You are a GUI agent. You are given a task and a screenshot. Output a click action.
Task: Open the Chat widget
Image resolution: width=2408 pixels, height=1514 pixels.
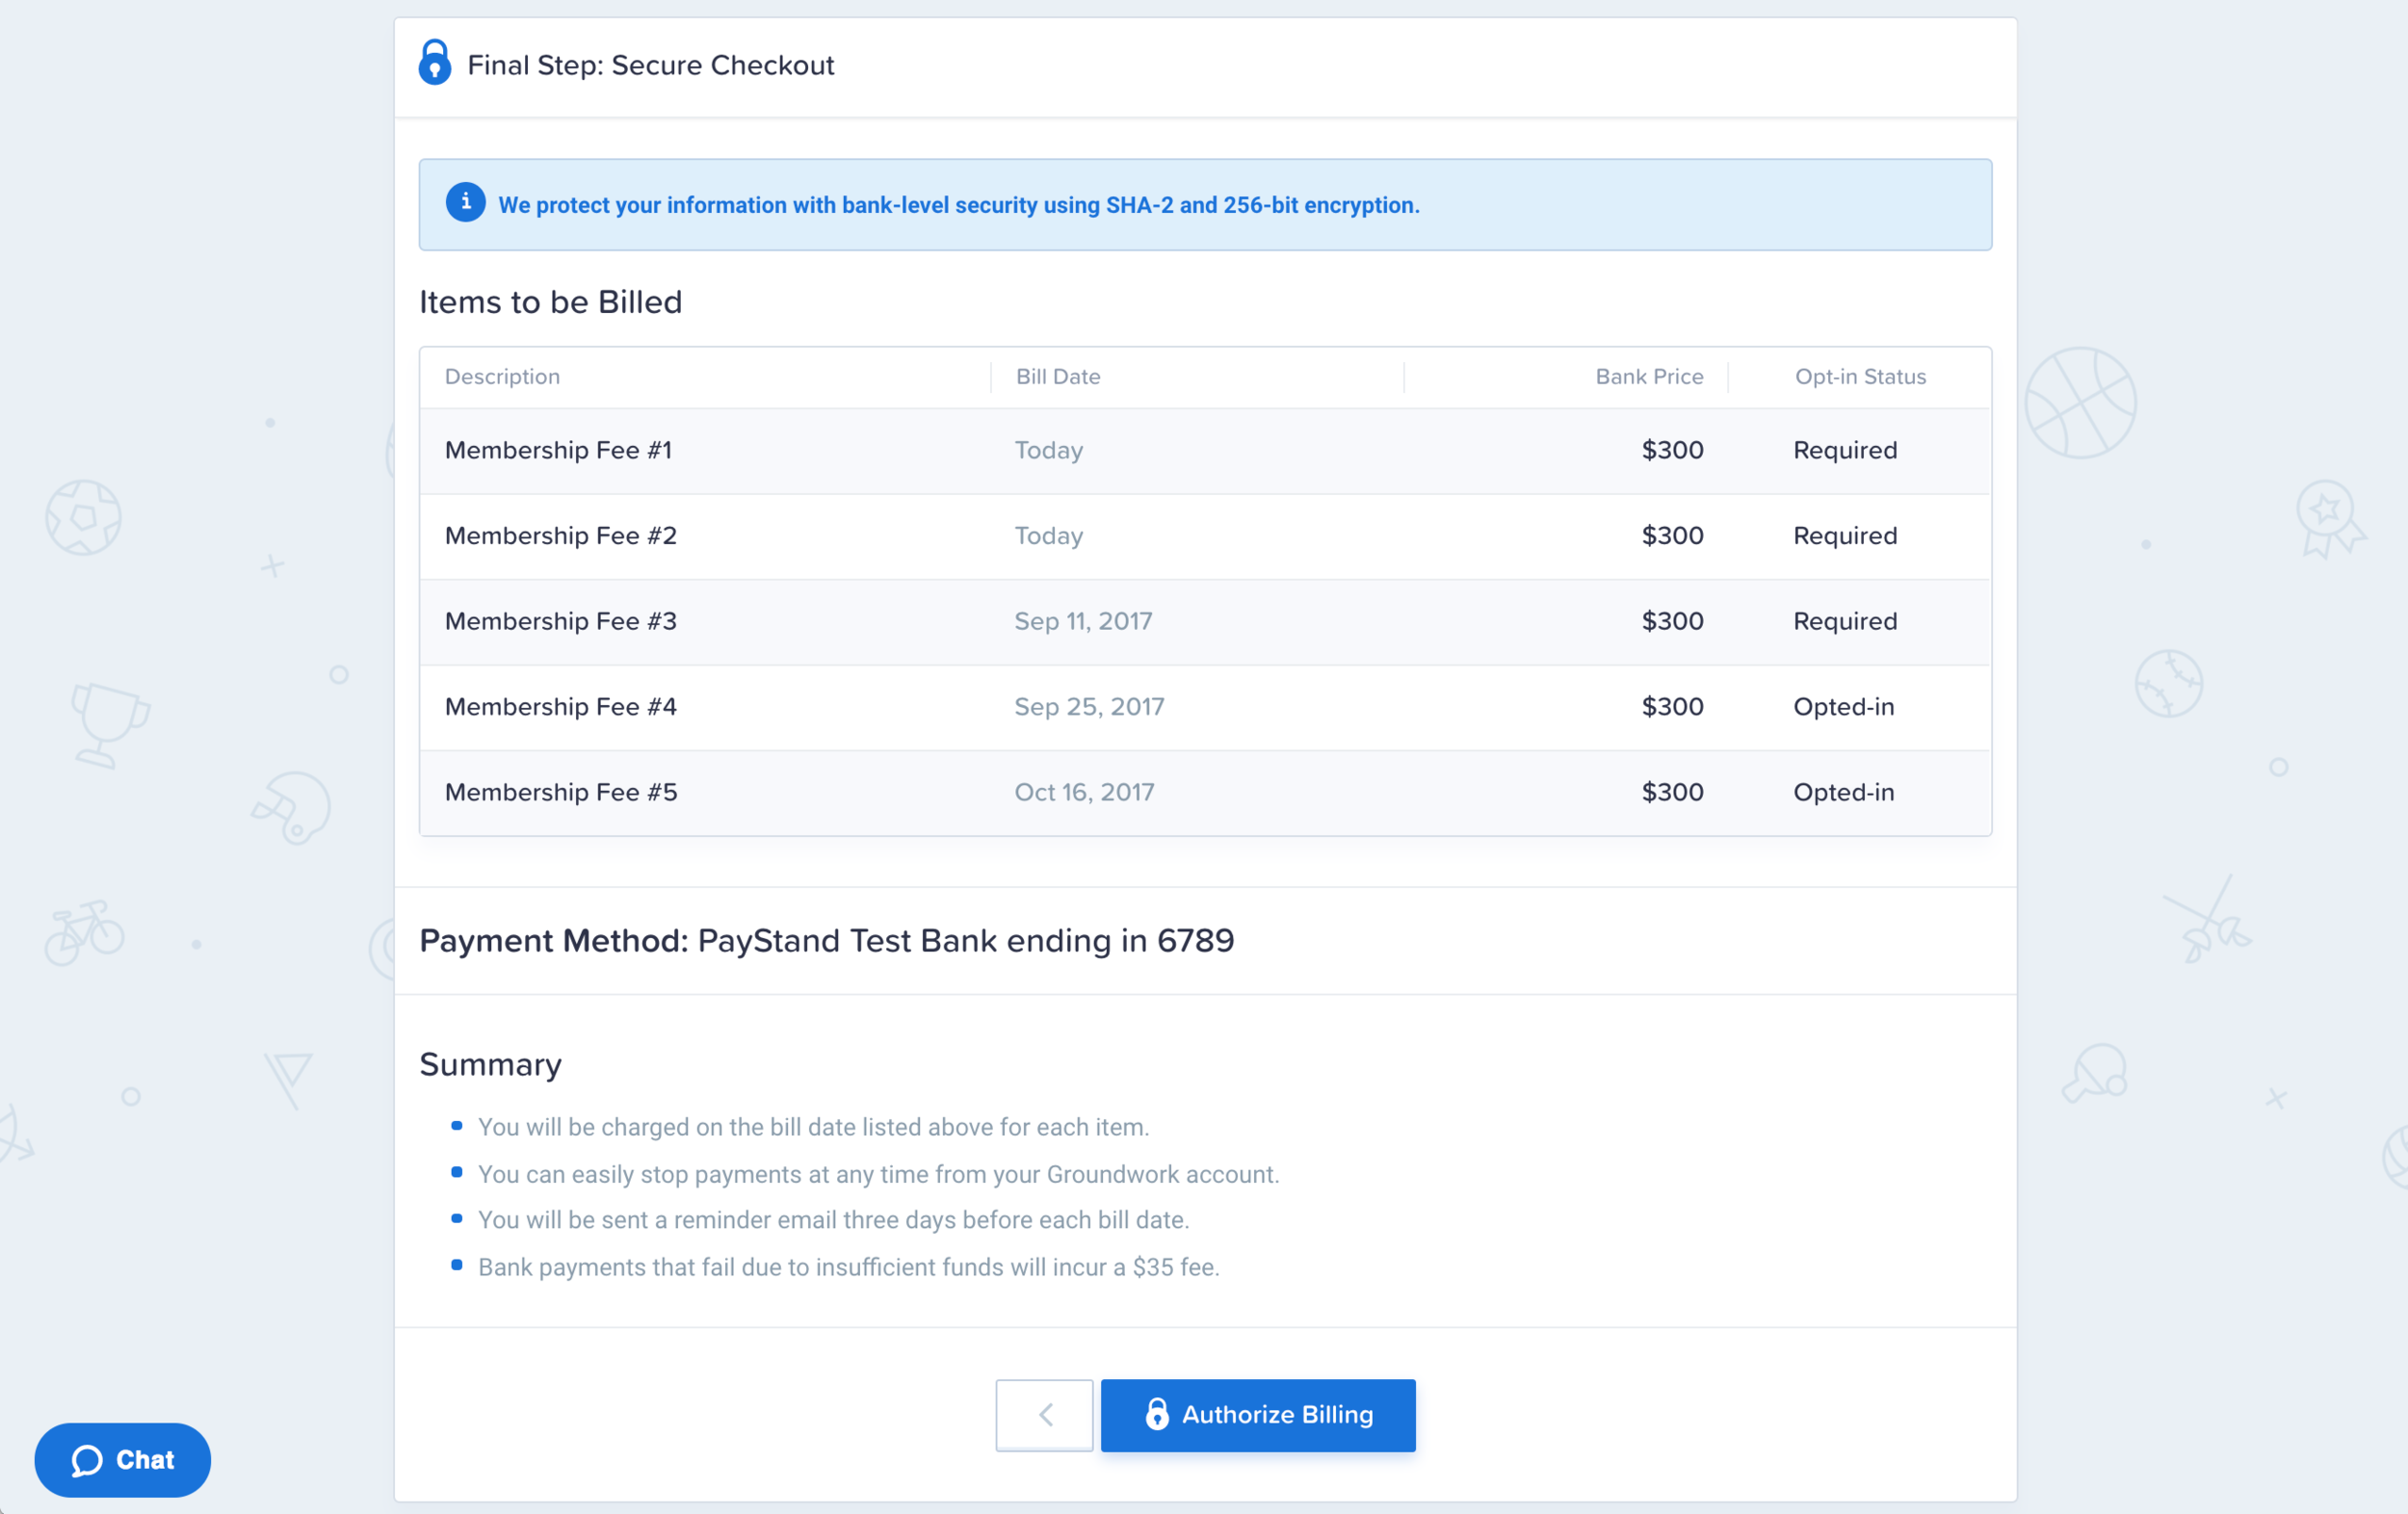(122, 1459)
